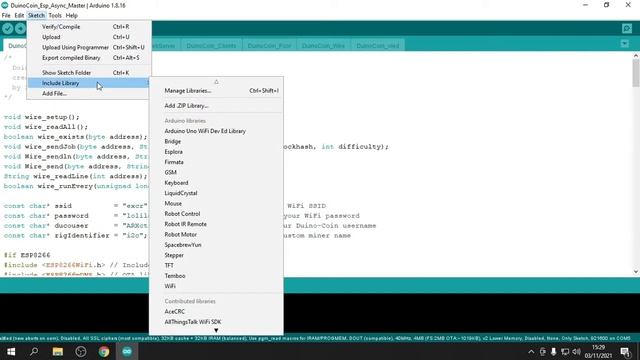Select Export compiled Binary
This screenshot has height=360, width=640.
pos(89,58)
